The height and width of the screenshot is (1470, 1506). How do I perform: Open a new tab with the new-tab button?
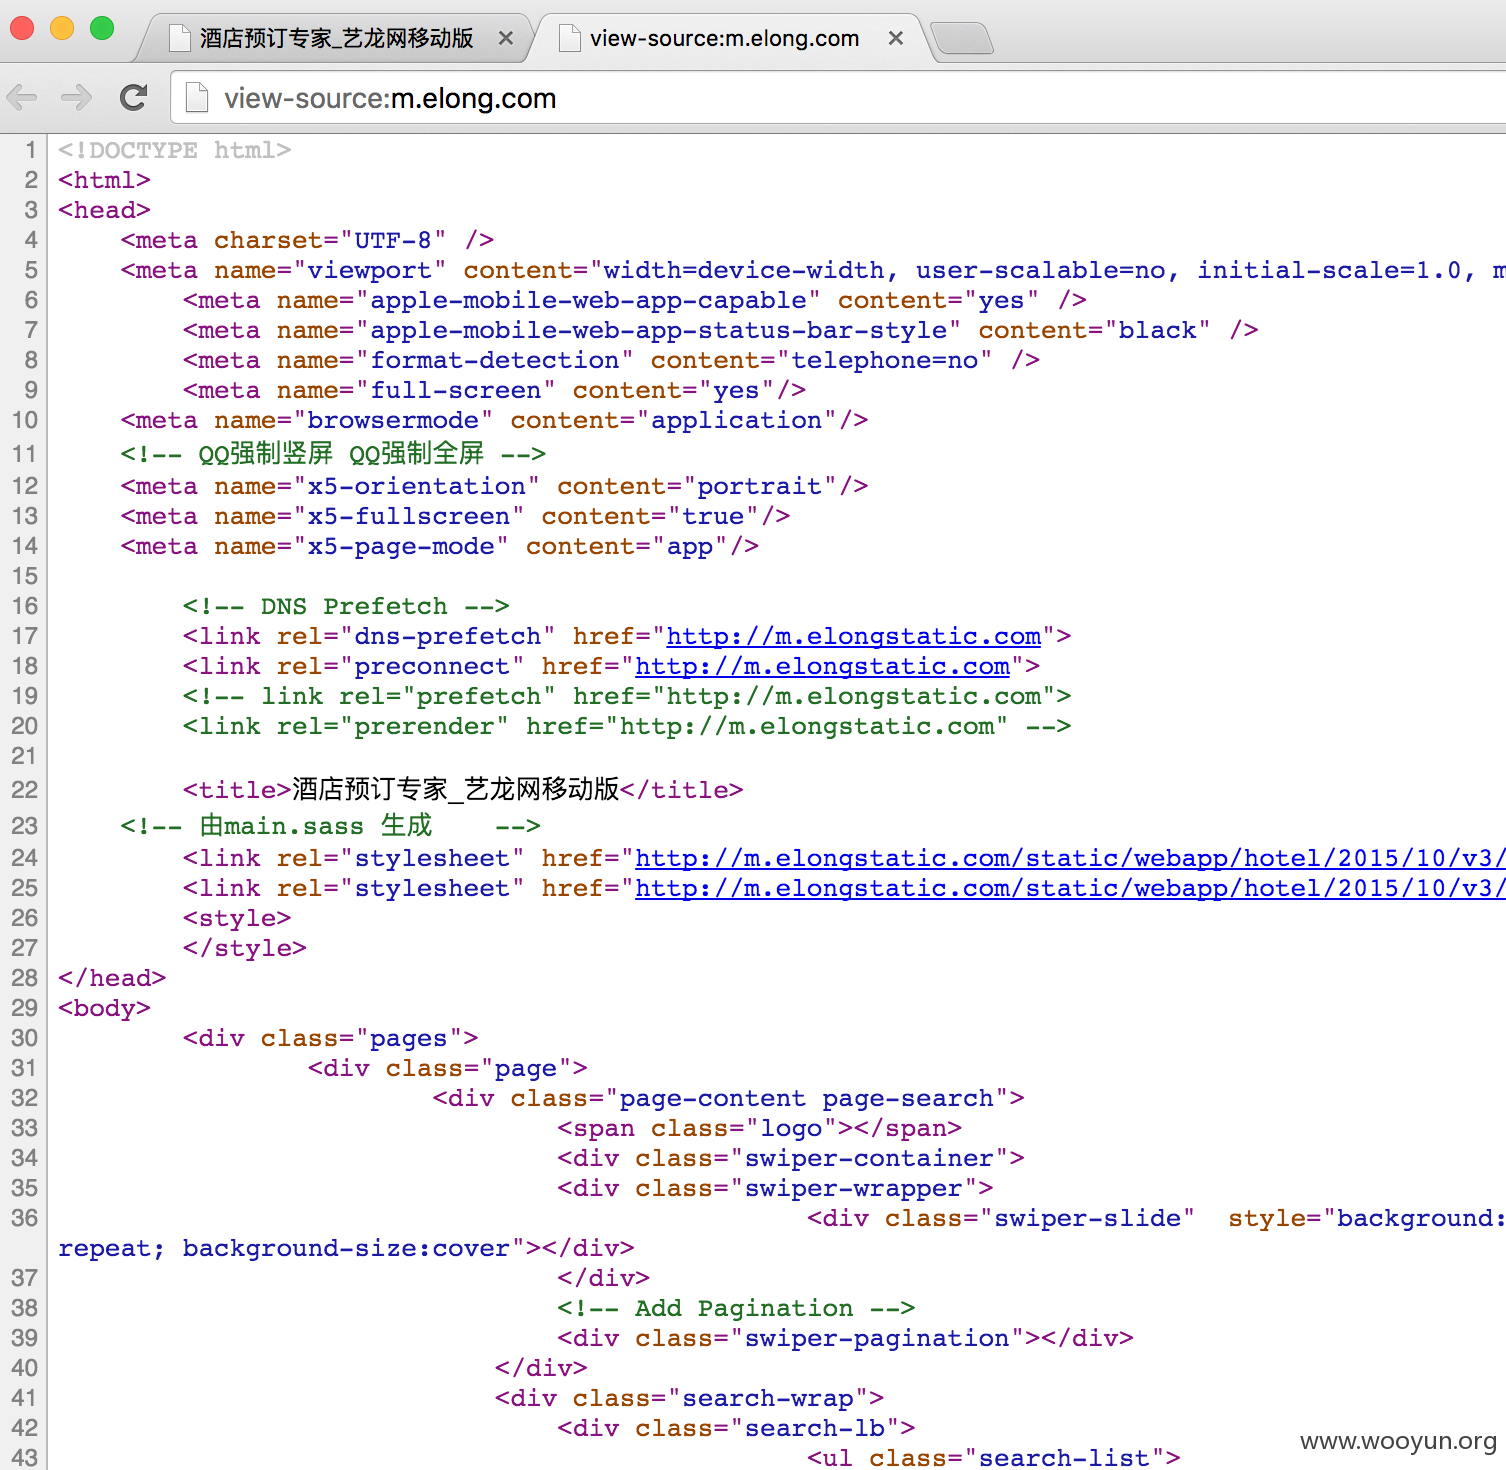[x=962, y=38]
